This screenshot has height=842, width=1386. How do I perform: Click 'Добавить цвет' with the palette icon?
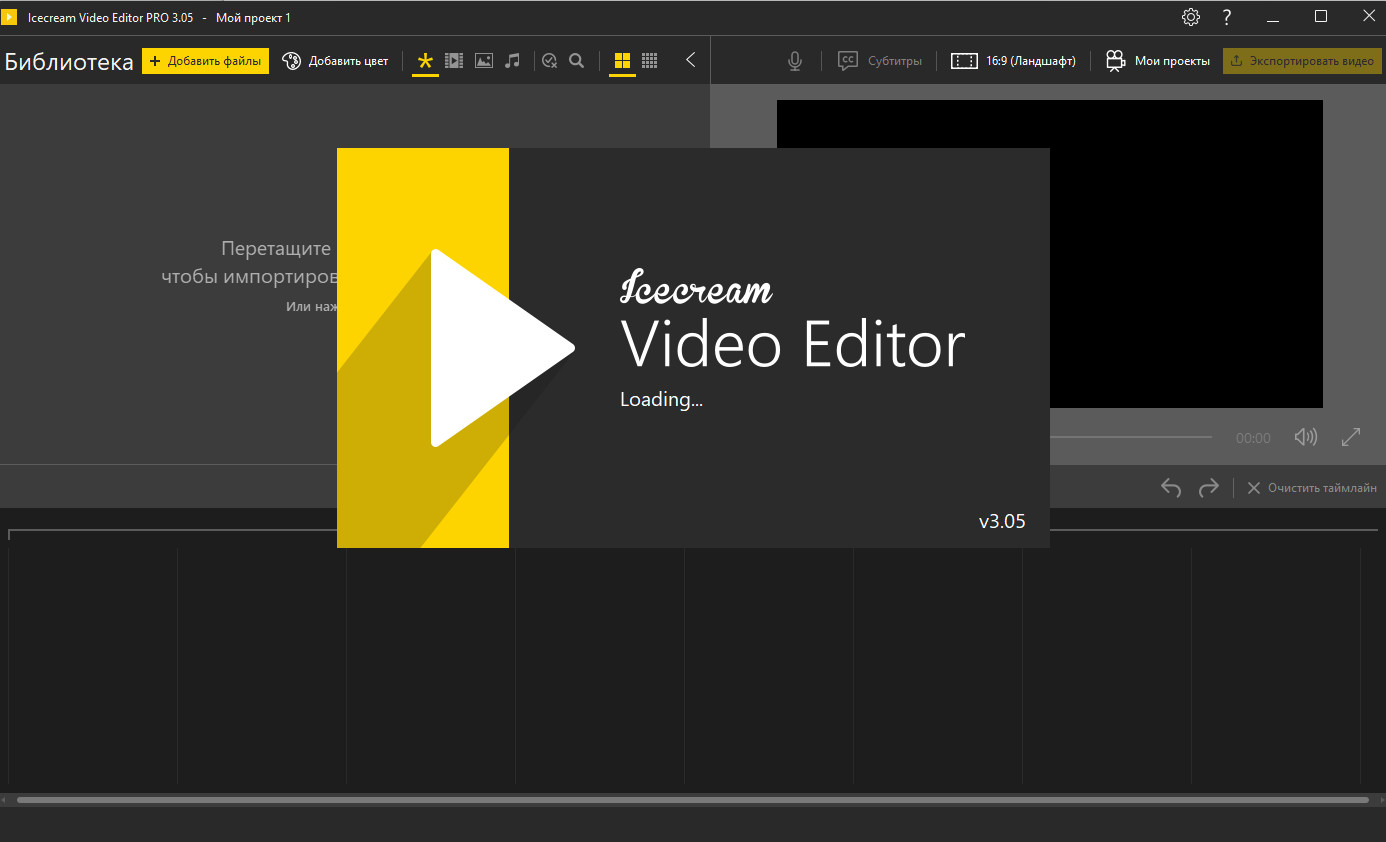click(335, 61)
